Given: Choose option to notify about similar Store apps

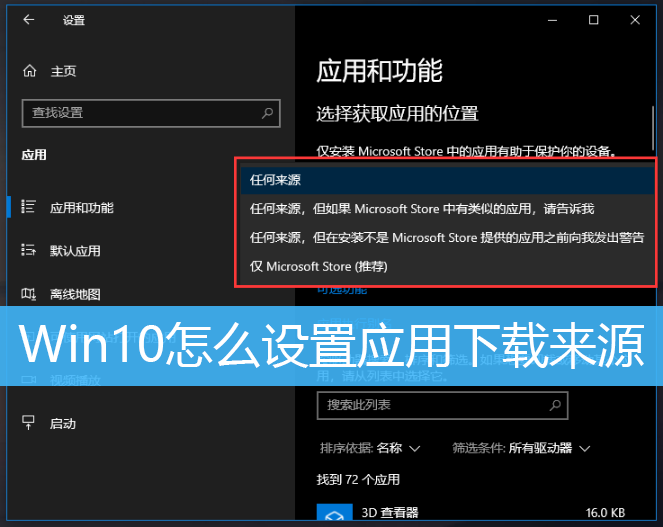Looking at the screenshot, I should pos(421,209).
